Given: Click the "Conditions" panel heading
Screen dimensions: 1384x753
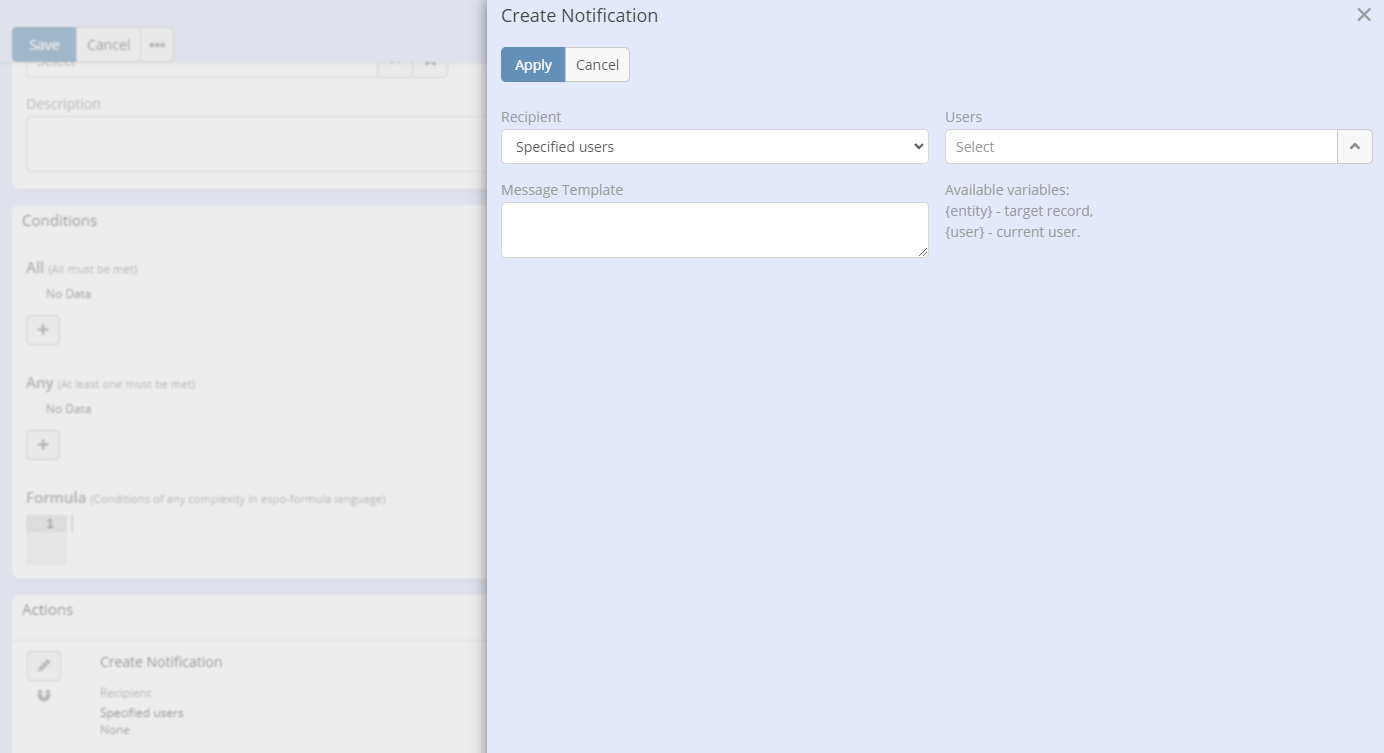Looking at the screenshot, I should click(60, 221).
